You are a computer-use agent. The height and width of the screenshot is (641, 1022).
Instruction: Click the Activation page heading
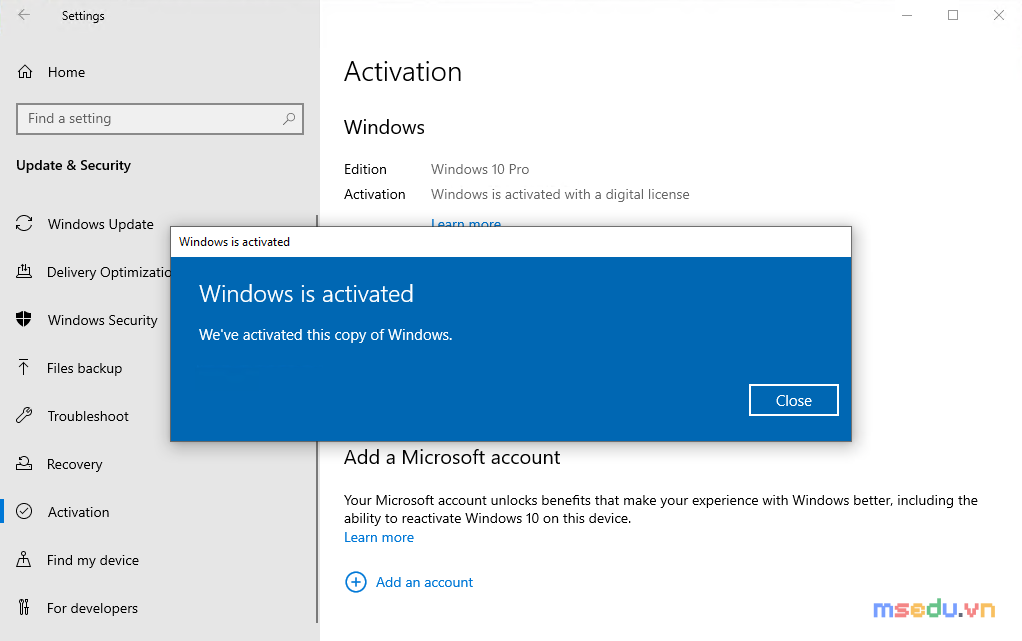(x=403, y=72)
